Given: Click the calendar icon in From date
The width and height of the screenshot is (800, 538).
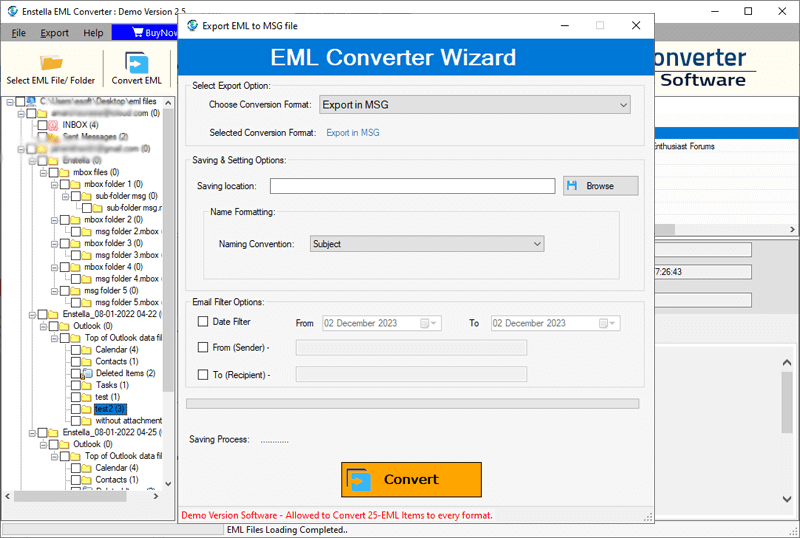Looking at the screenshot, I should [x=426, y=323].
